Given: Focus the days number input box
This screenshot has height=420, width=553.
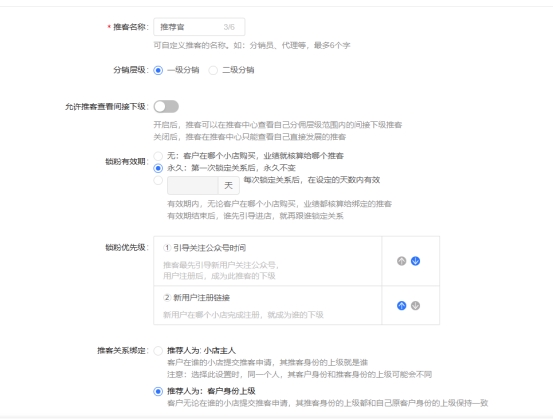Looking at the screenshot, I should pyautogui.click(x=193, y=185).
